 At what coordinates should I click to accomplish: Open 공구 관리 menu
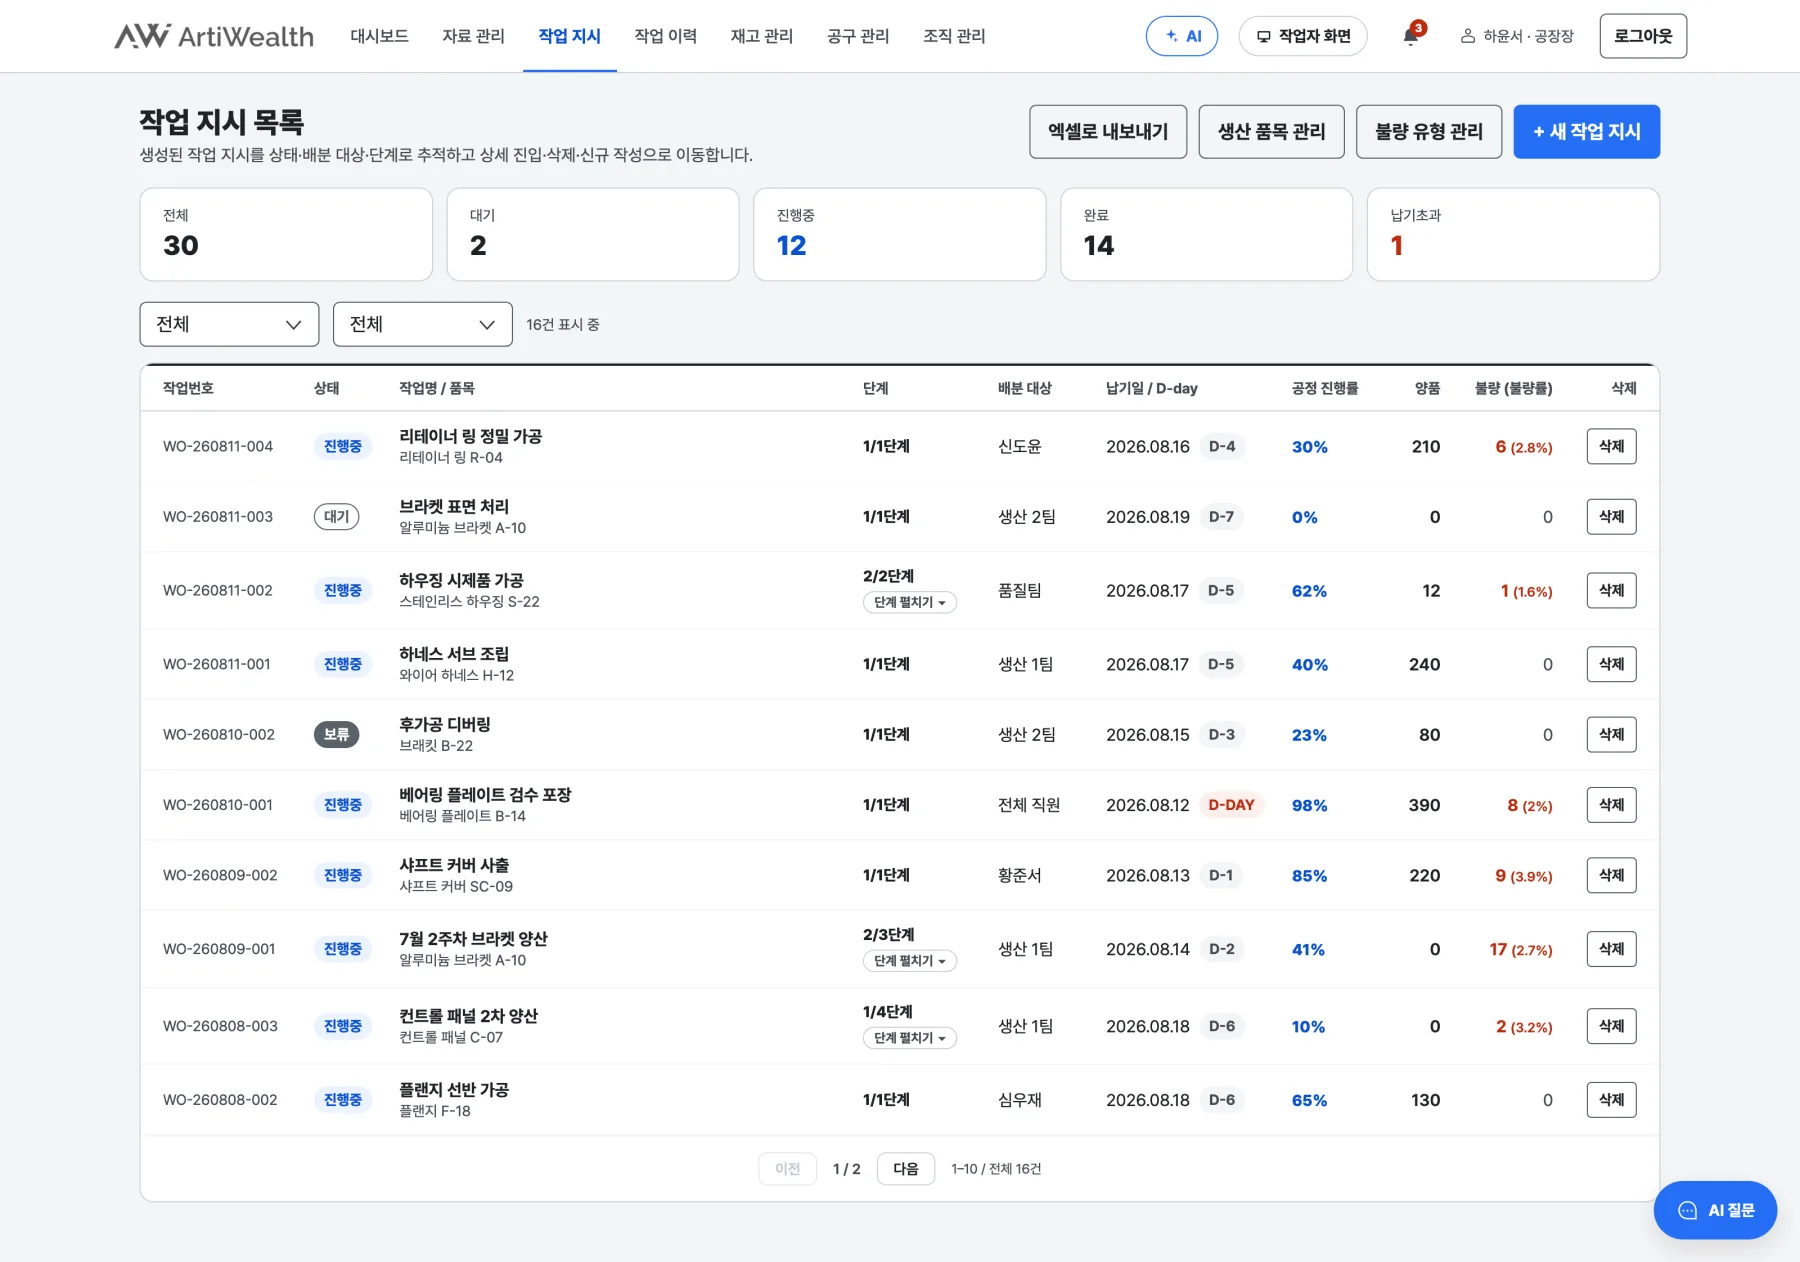pyautogui.click(x=858, y=36)
